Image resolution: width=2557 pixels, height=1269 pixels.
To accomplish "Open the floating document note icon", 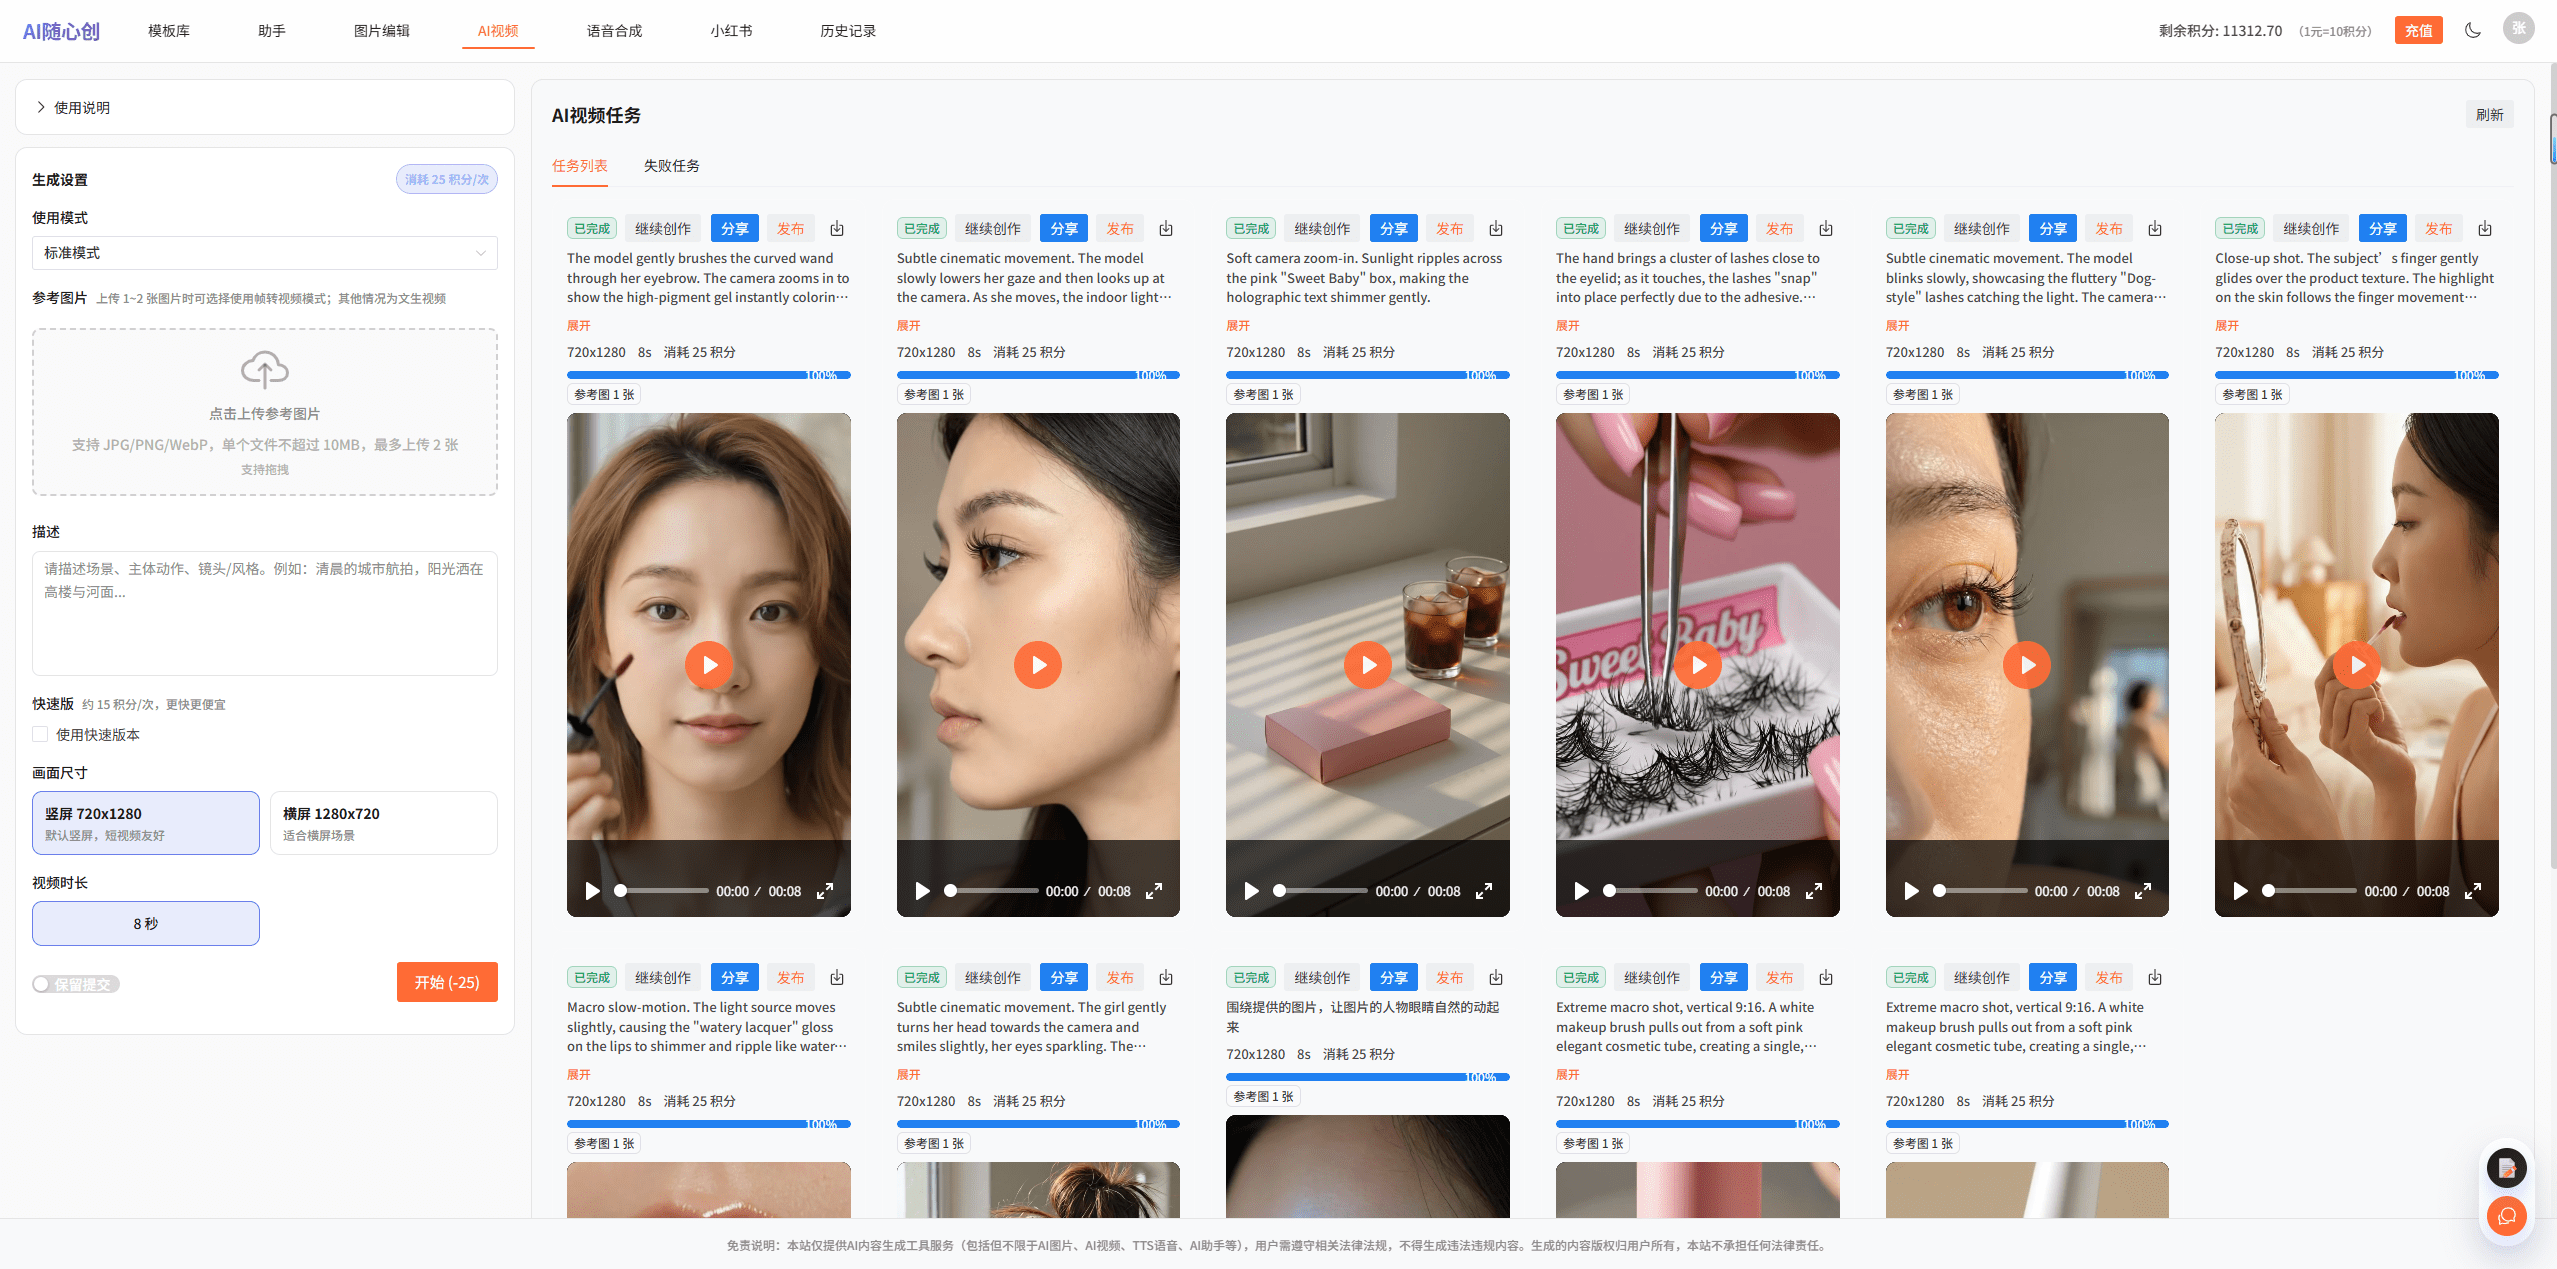I will pyautogui.click(x=2507, y=1167).
